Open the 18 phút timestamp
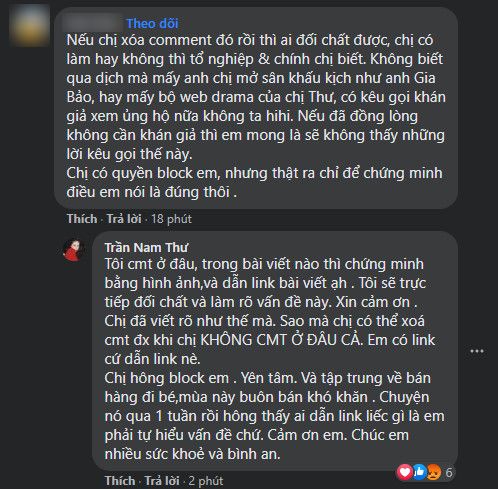Image resolution: width=498 pixels, height=489 pixels. pyautogui.click(x=171, y=219)
